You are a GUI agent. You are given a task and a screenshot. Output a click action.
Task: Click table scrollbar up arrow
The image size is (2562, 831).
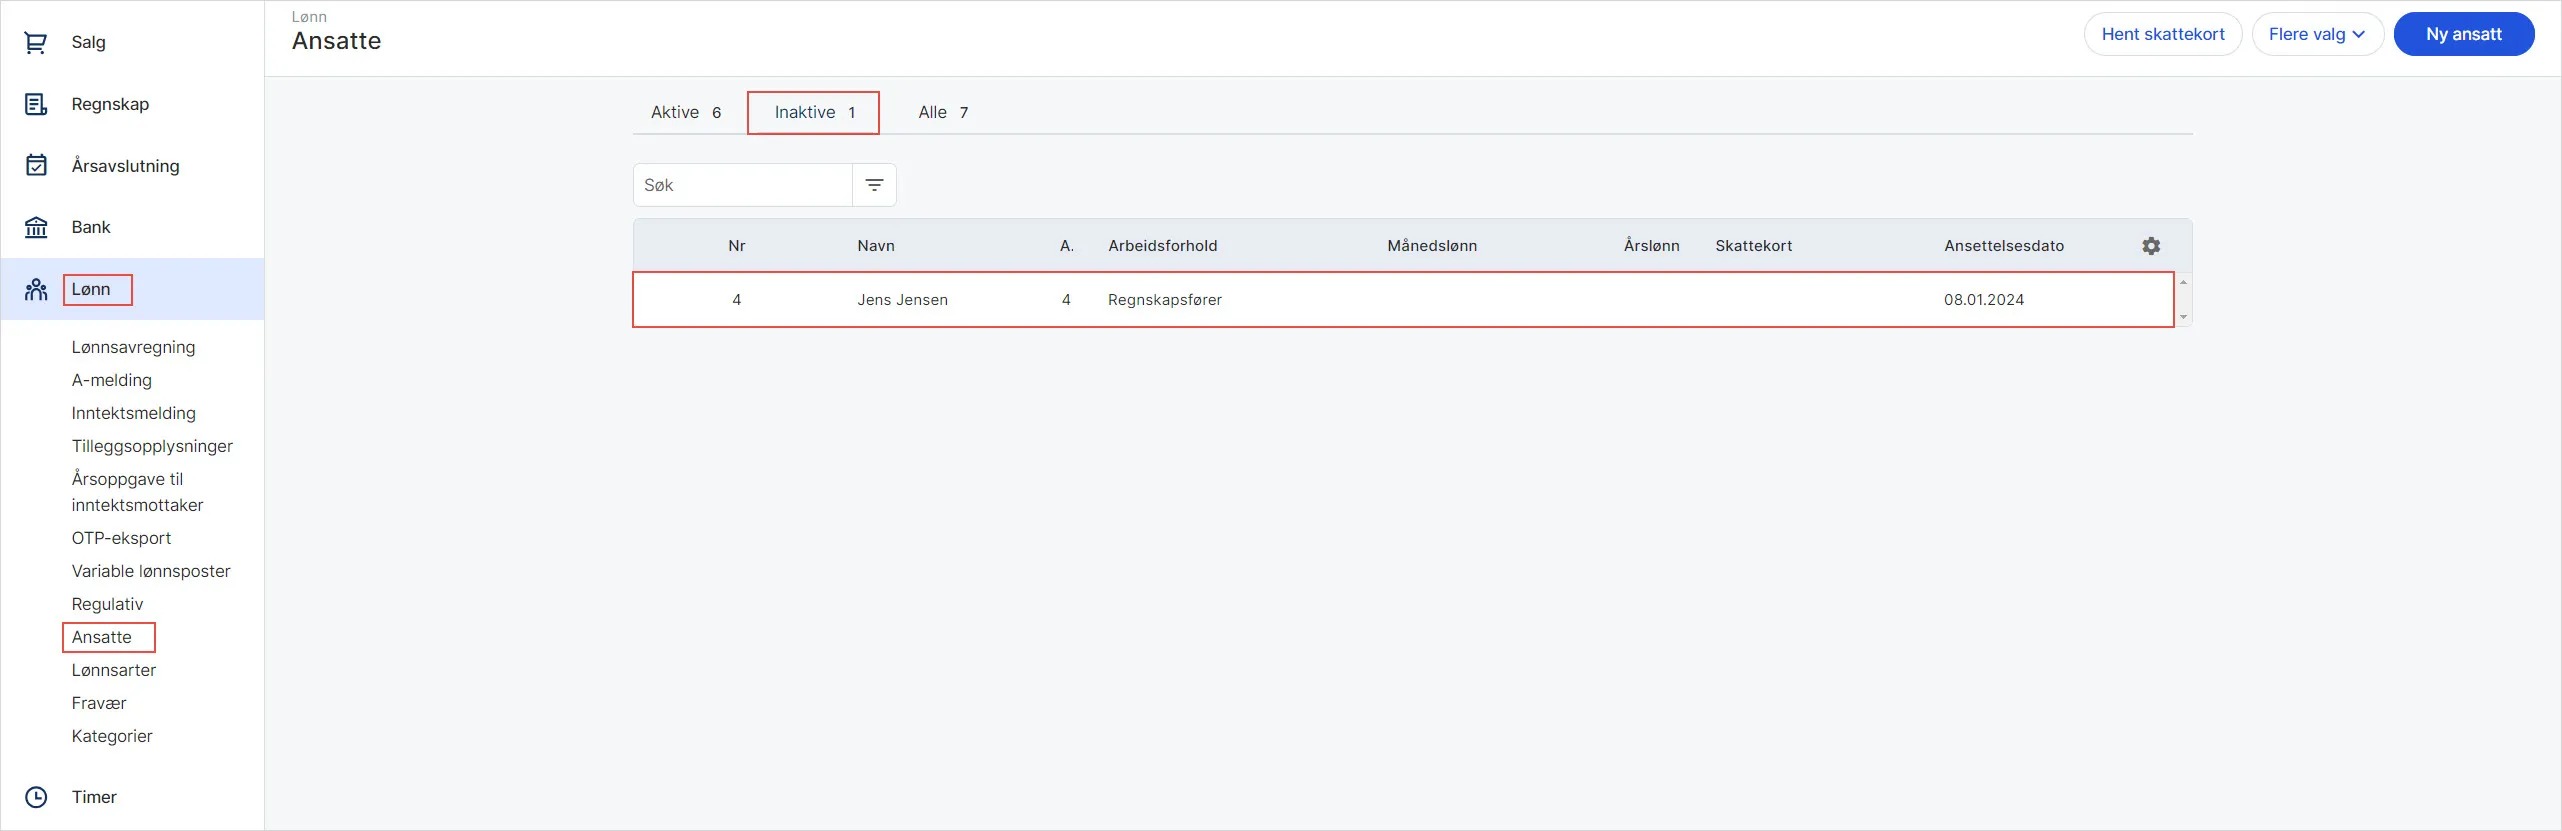(2183, 282)
